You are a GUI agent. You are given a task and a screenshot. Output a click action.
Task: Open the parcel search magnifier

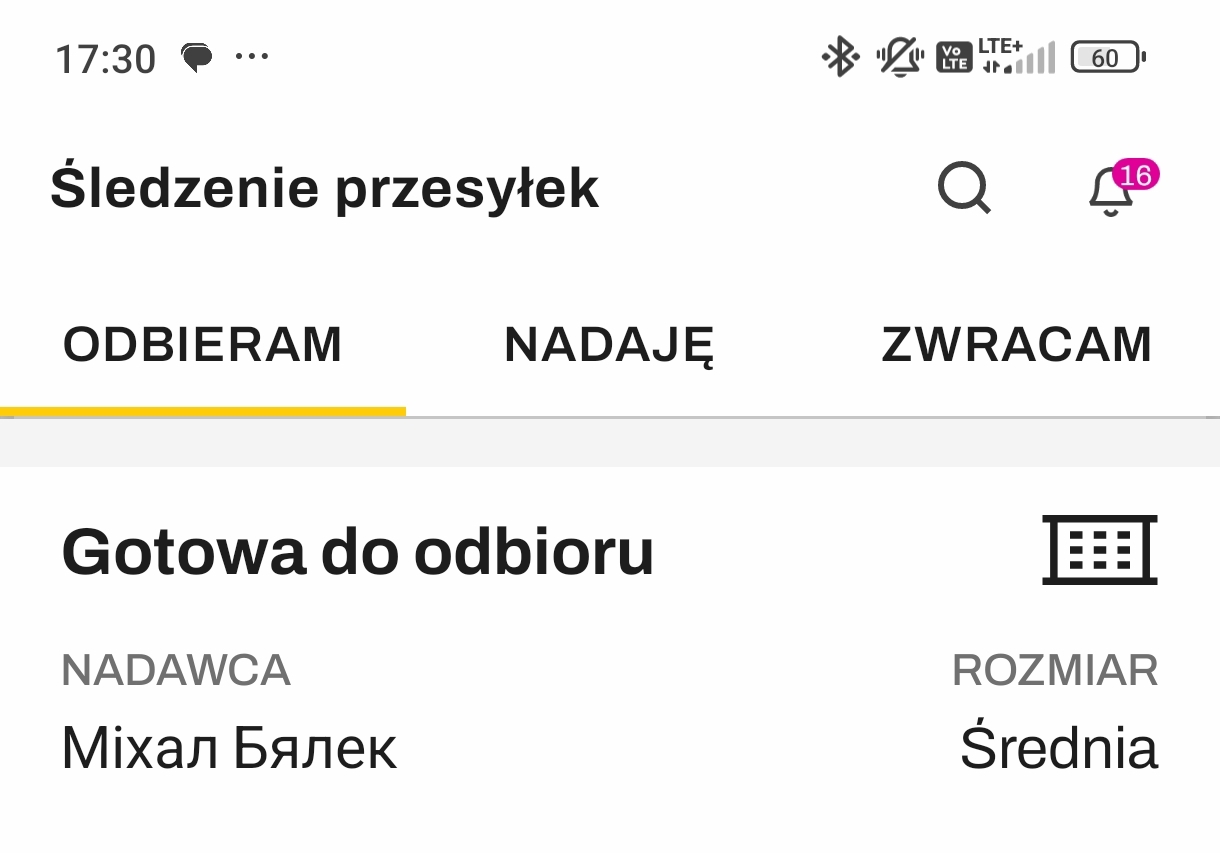coord(964,188)
